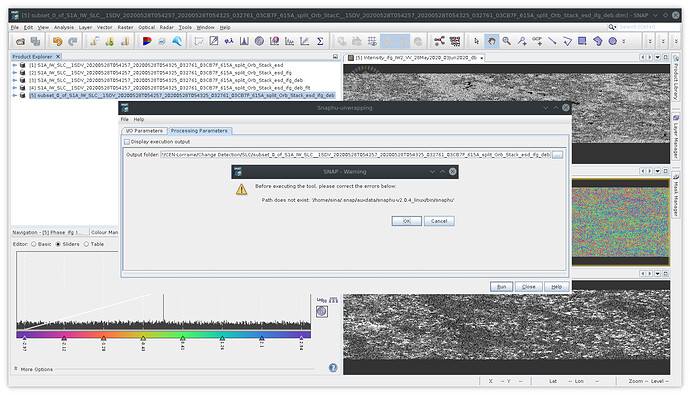Click the Open Product folder icon
Viewport: 690px width, 395px height.
20,41
